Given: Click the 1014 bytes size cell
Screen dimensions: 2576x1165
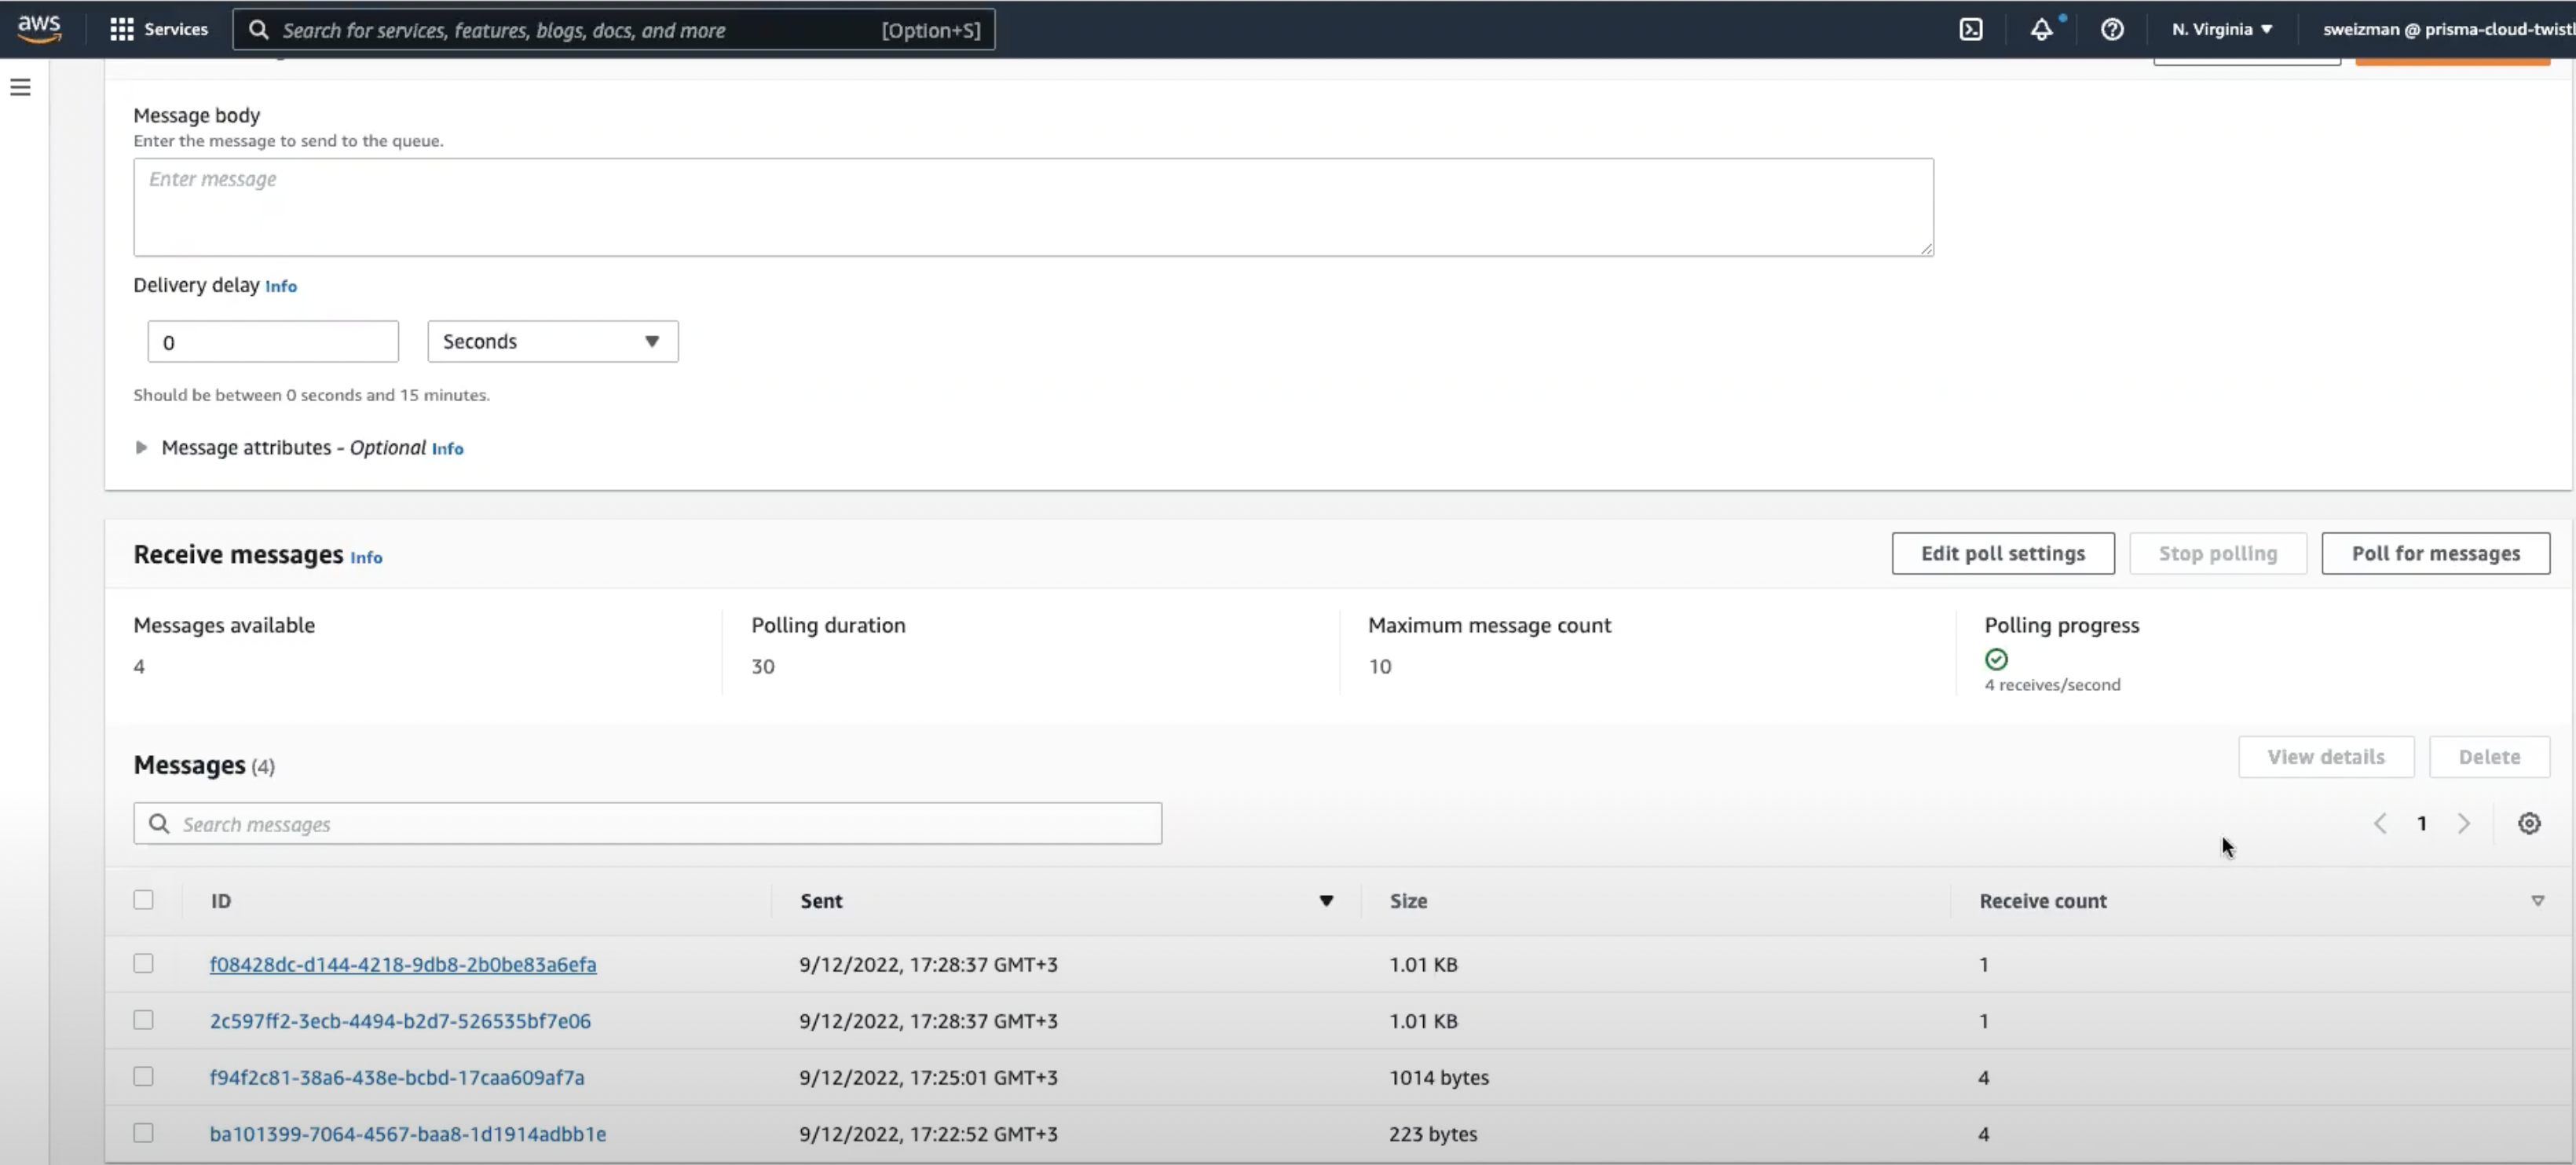Looking at the screenshot, I should click(1439, 1077).
